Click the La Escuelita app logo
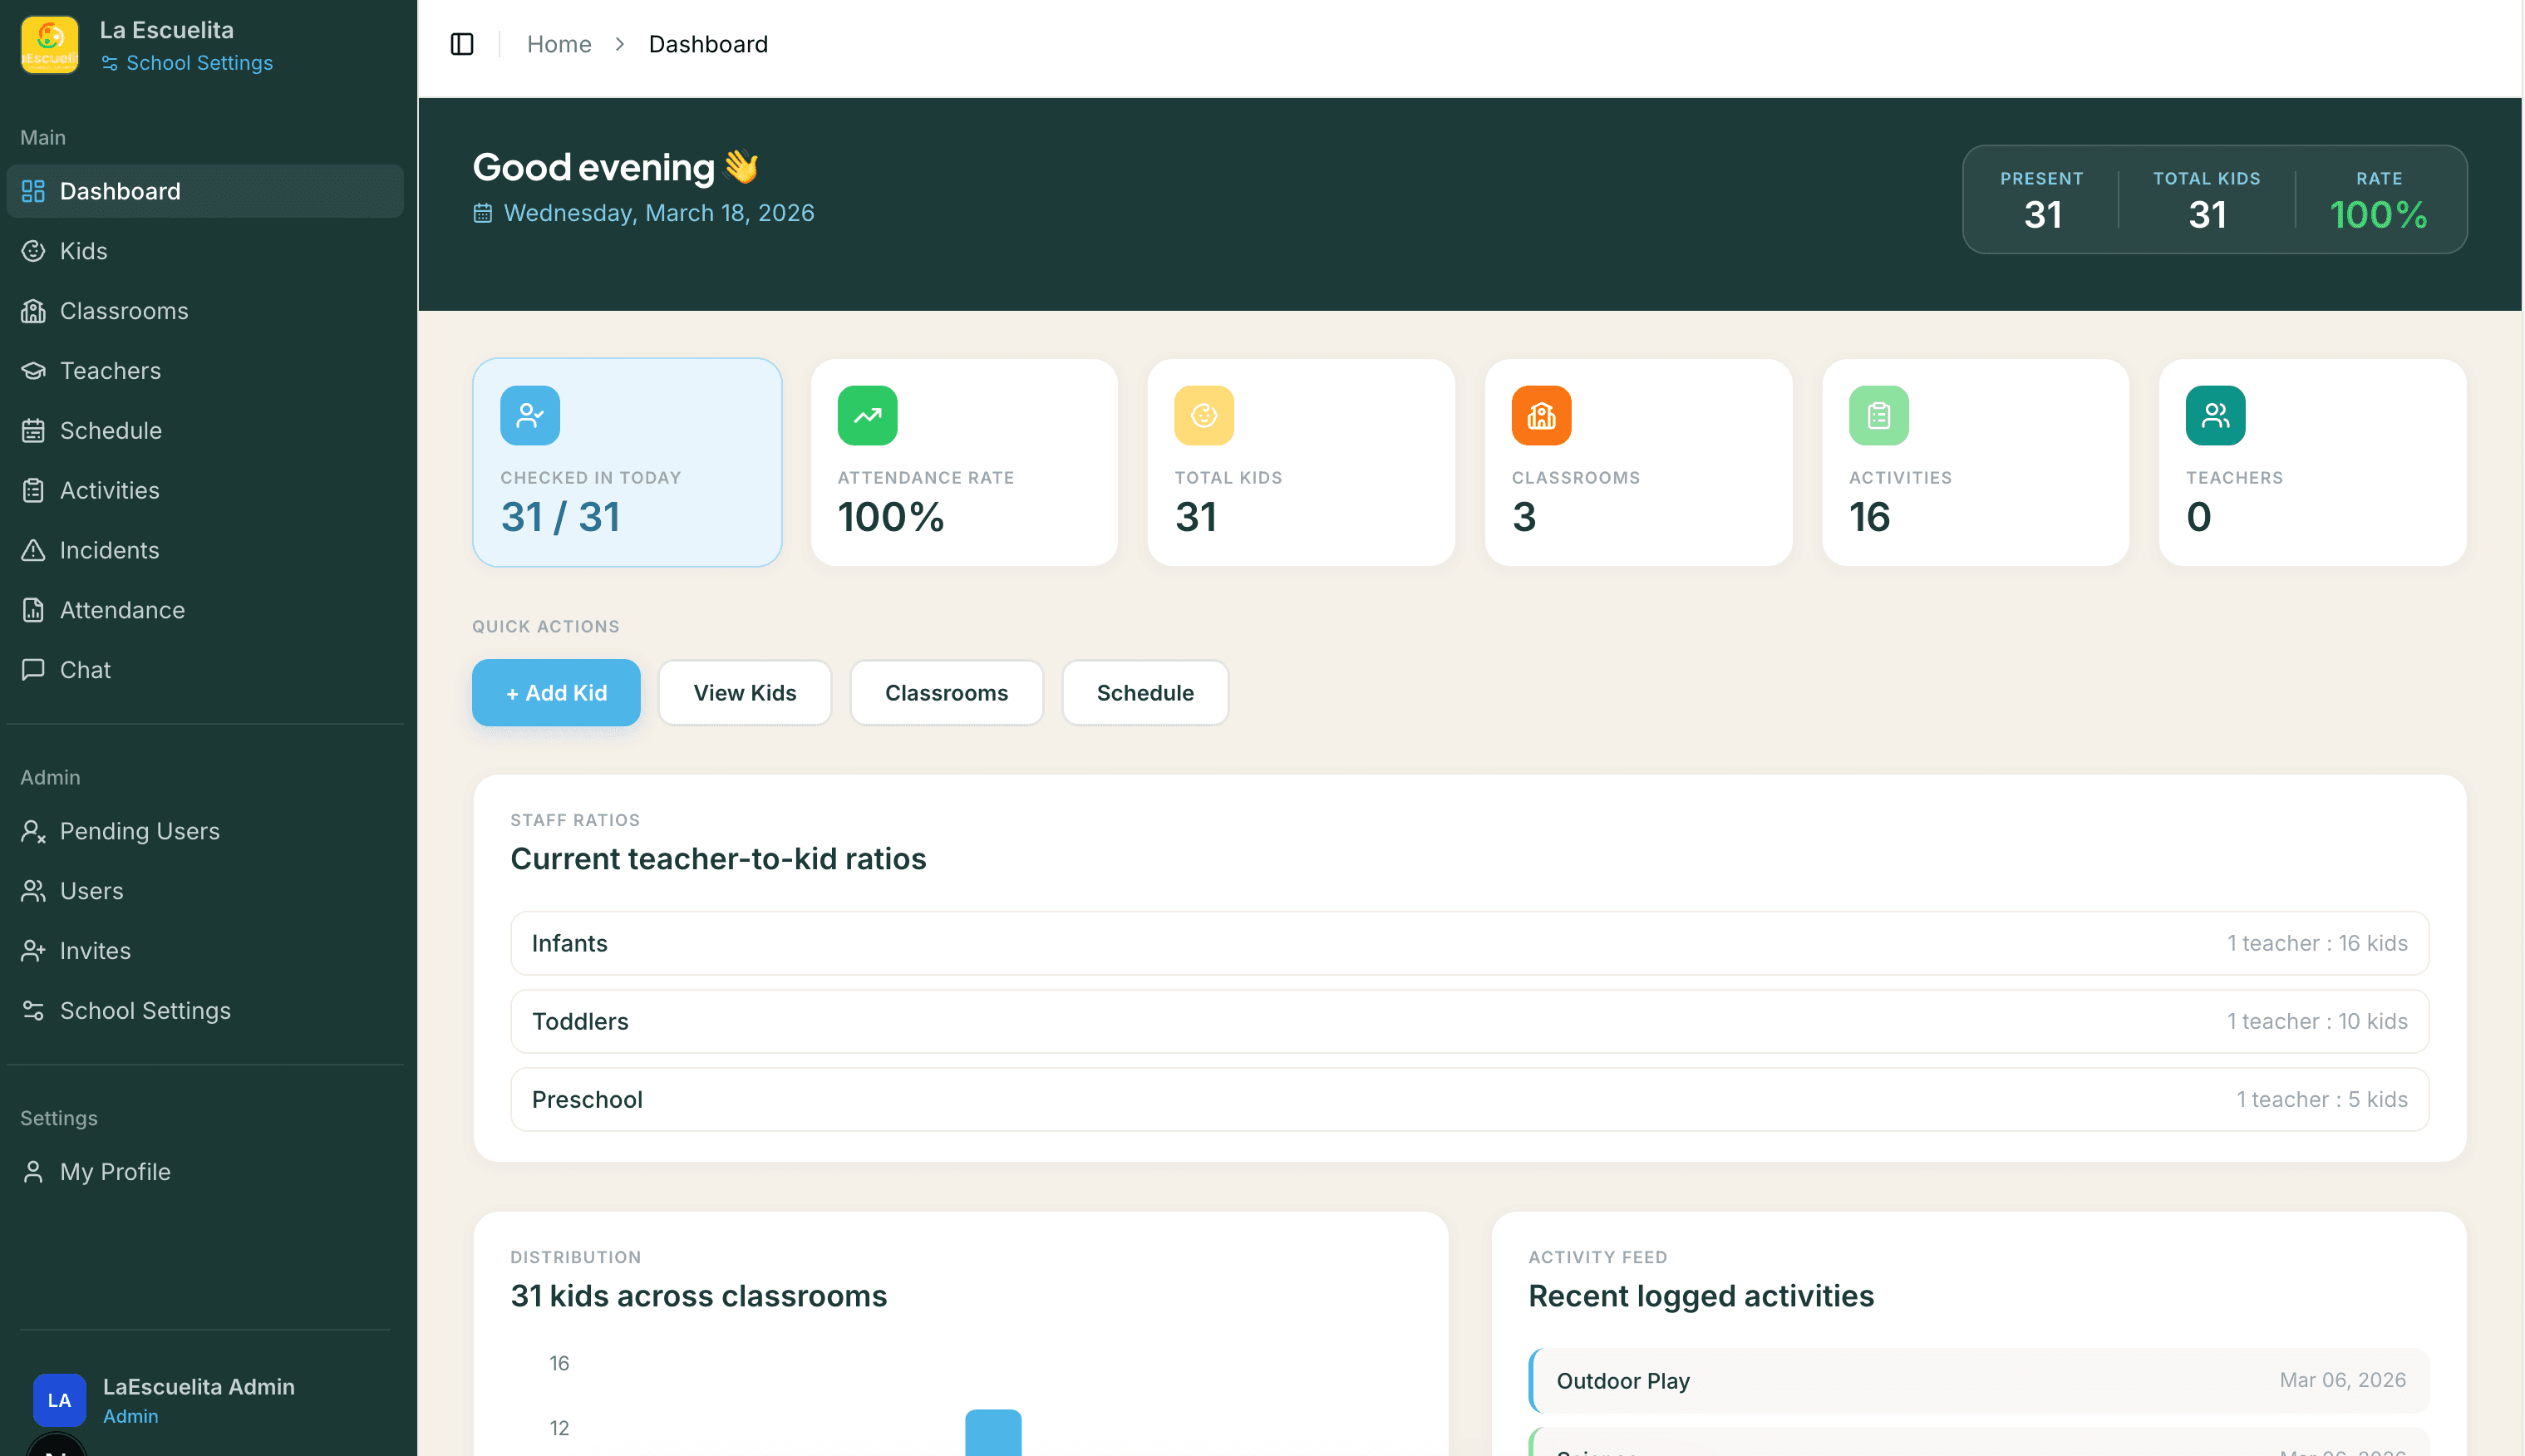 pos(49,44)
